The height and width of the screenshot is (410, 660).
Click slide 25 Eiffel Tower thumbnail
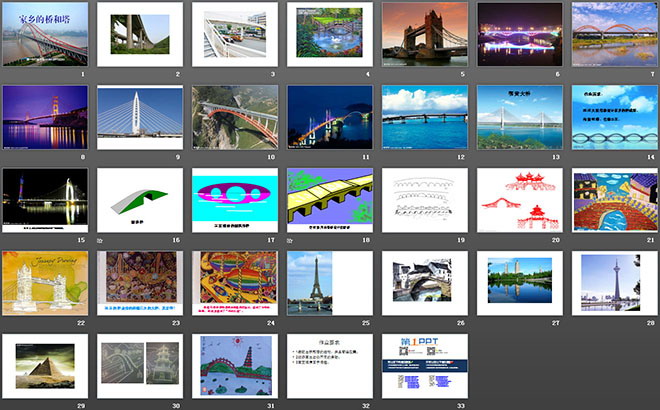[329, 283]
